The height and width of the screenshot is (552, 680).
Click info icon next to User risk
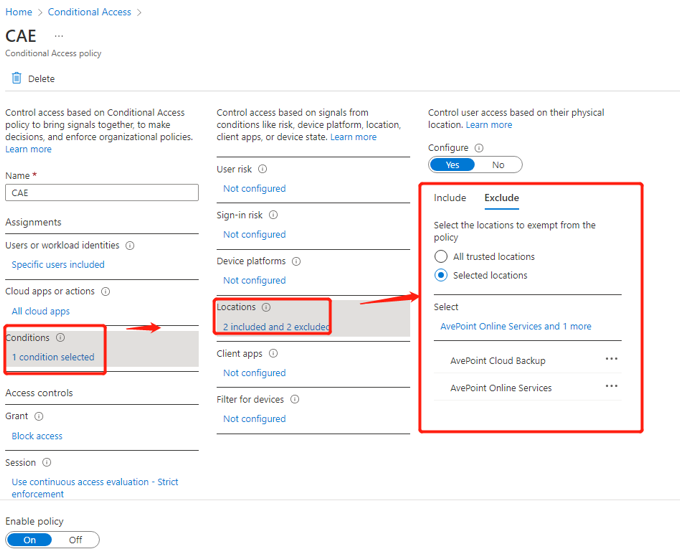263,169
